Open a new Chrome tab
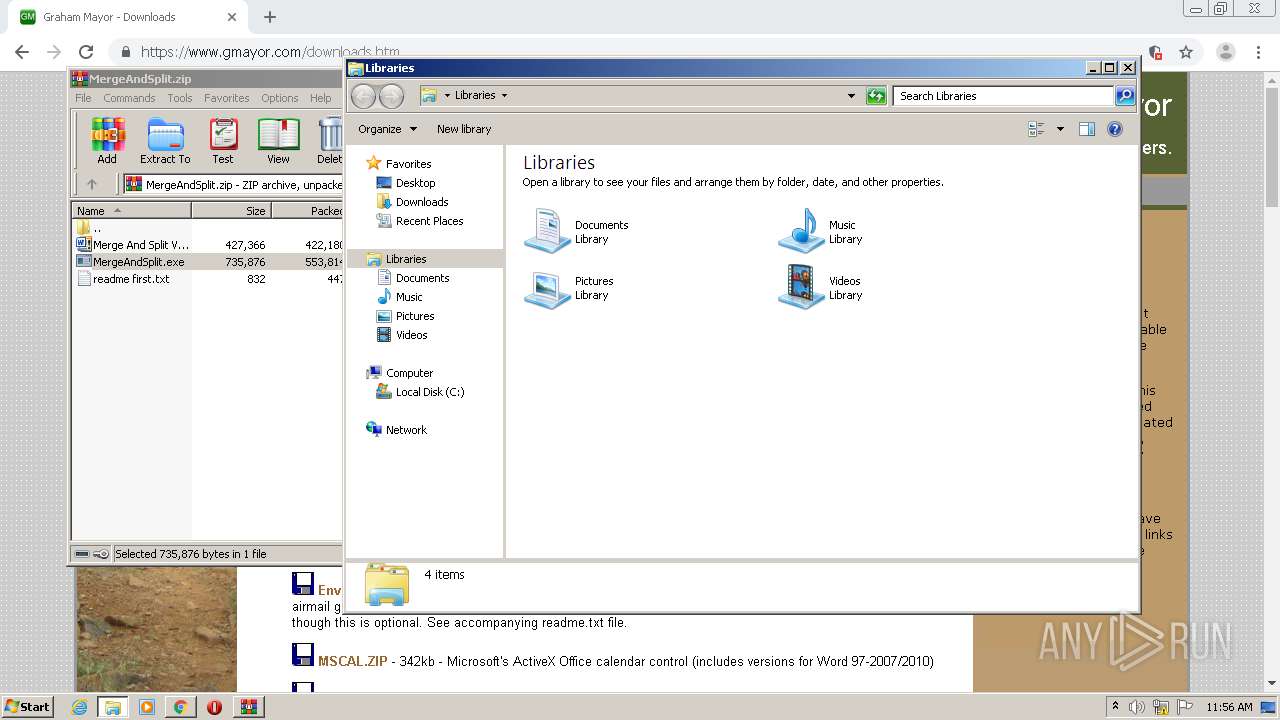This screenshot has height=720, width=1280. 269,17
